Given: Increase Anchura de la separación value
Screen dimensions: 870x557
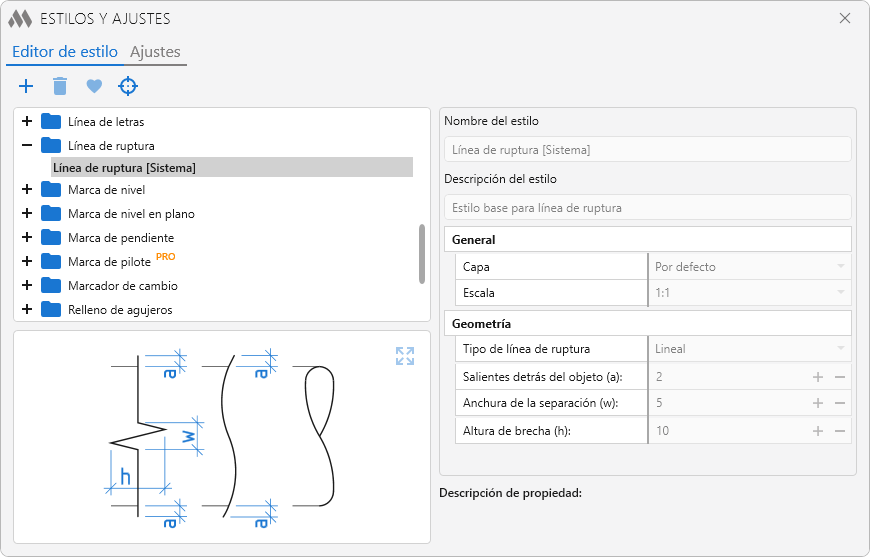Looking at the screenshot, I should click(817, 404).
